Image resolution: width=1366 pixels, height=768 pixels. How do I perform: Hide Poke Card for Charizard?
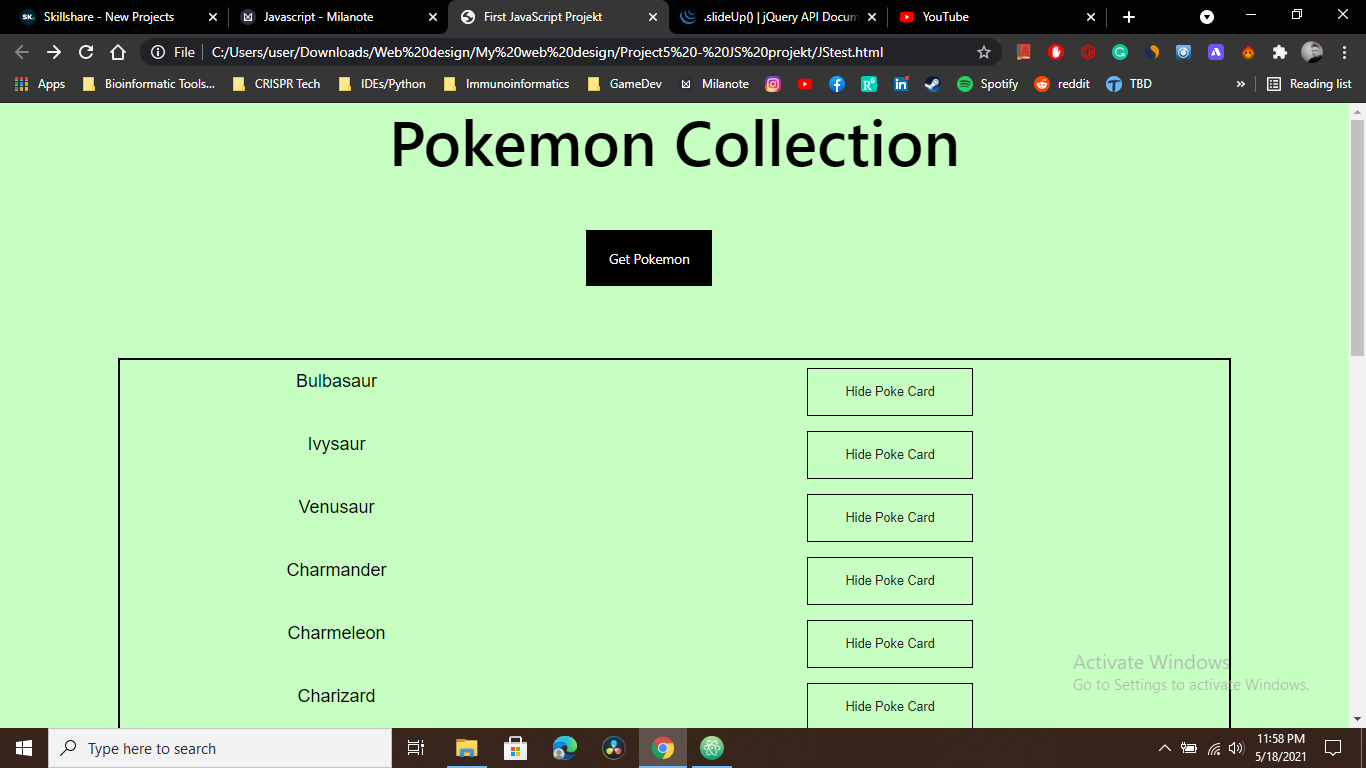(x=890, y=705)
